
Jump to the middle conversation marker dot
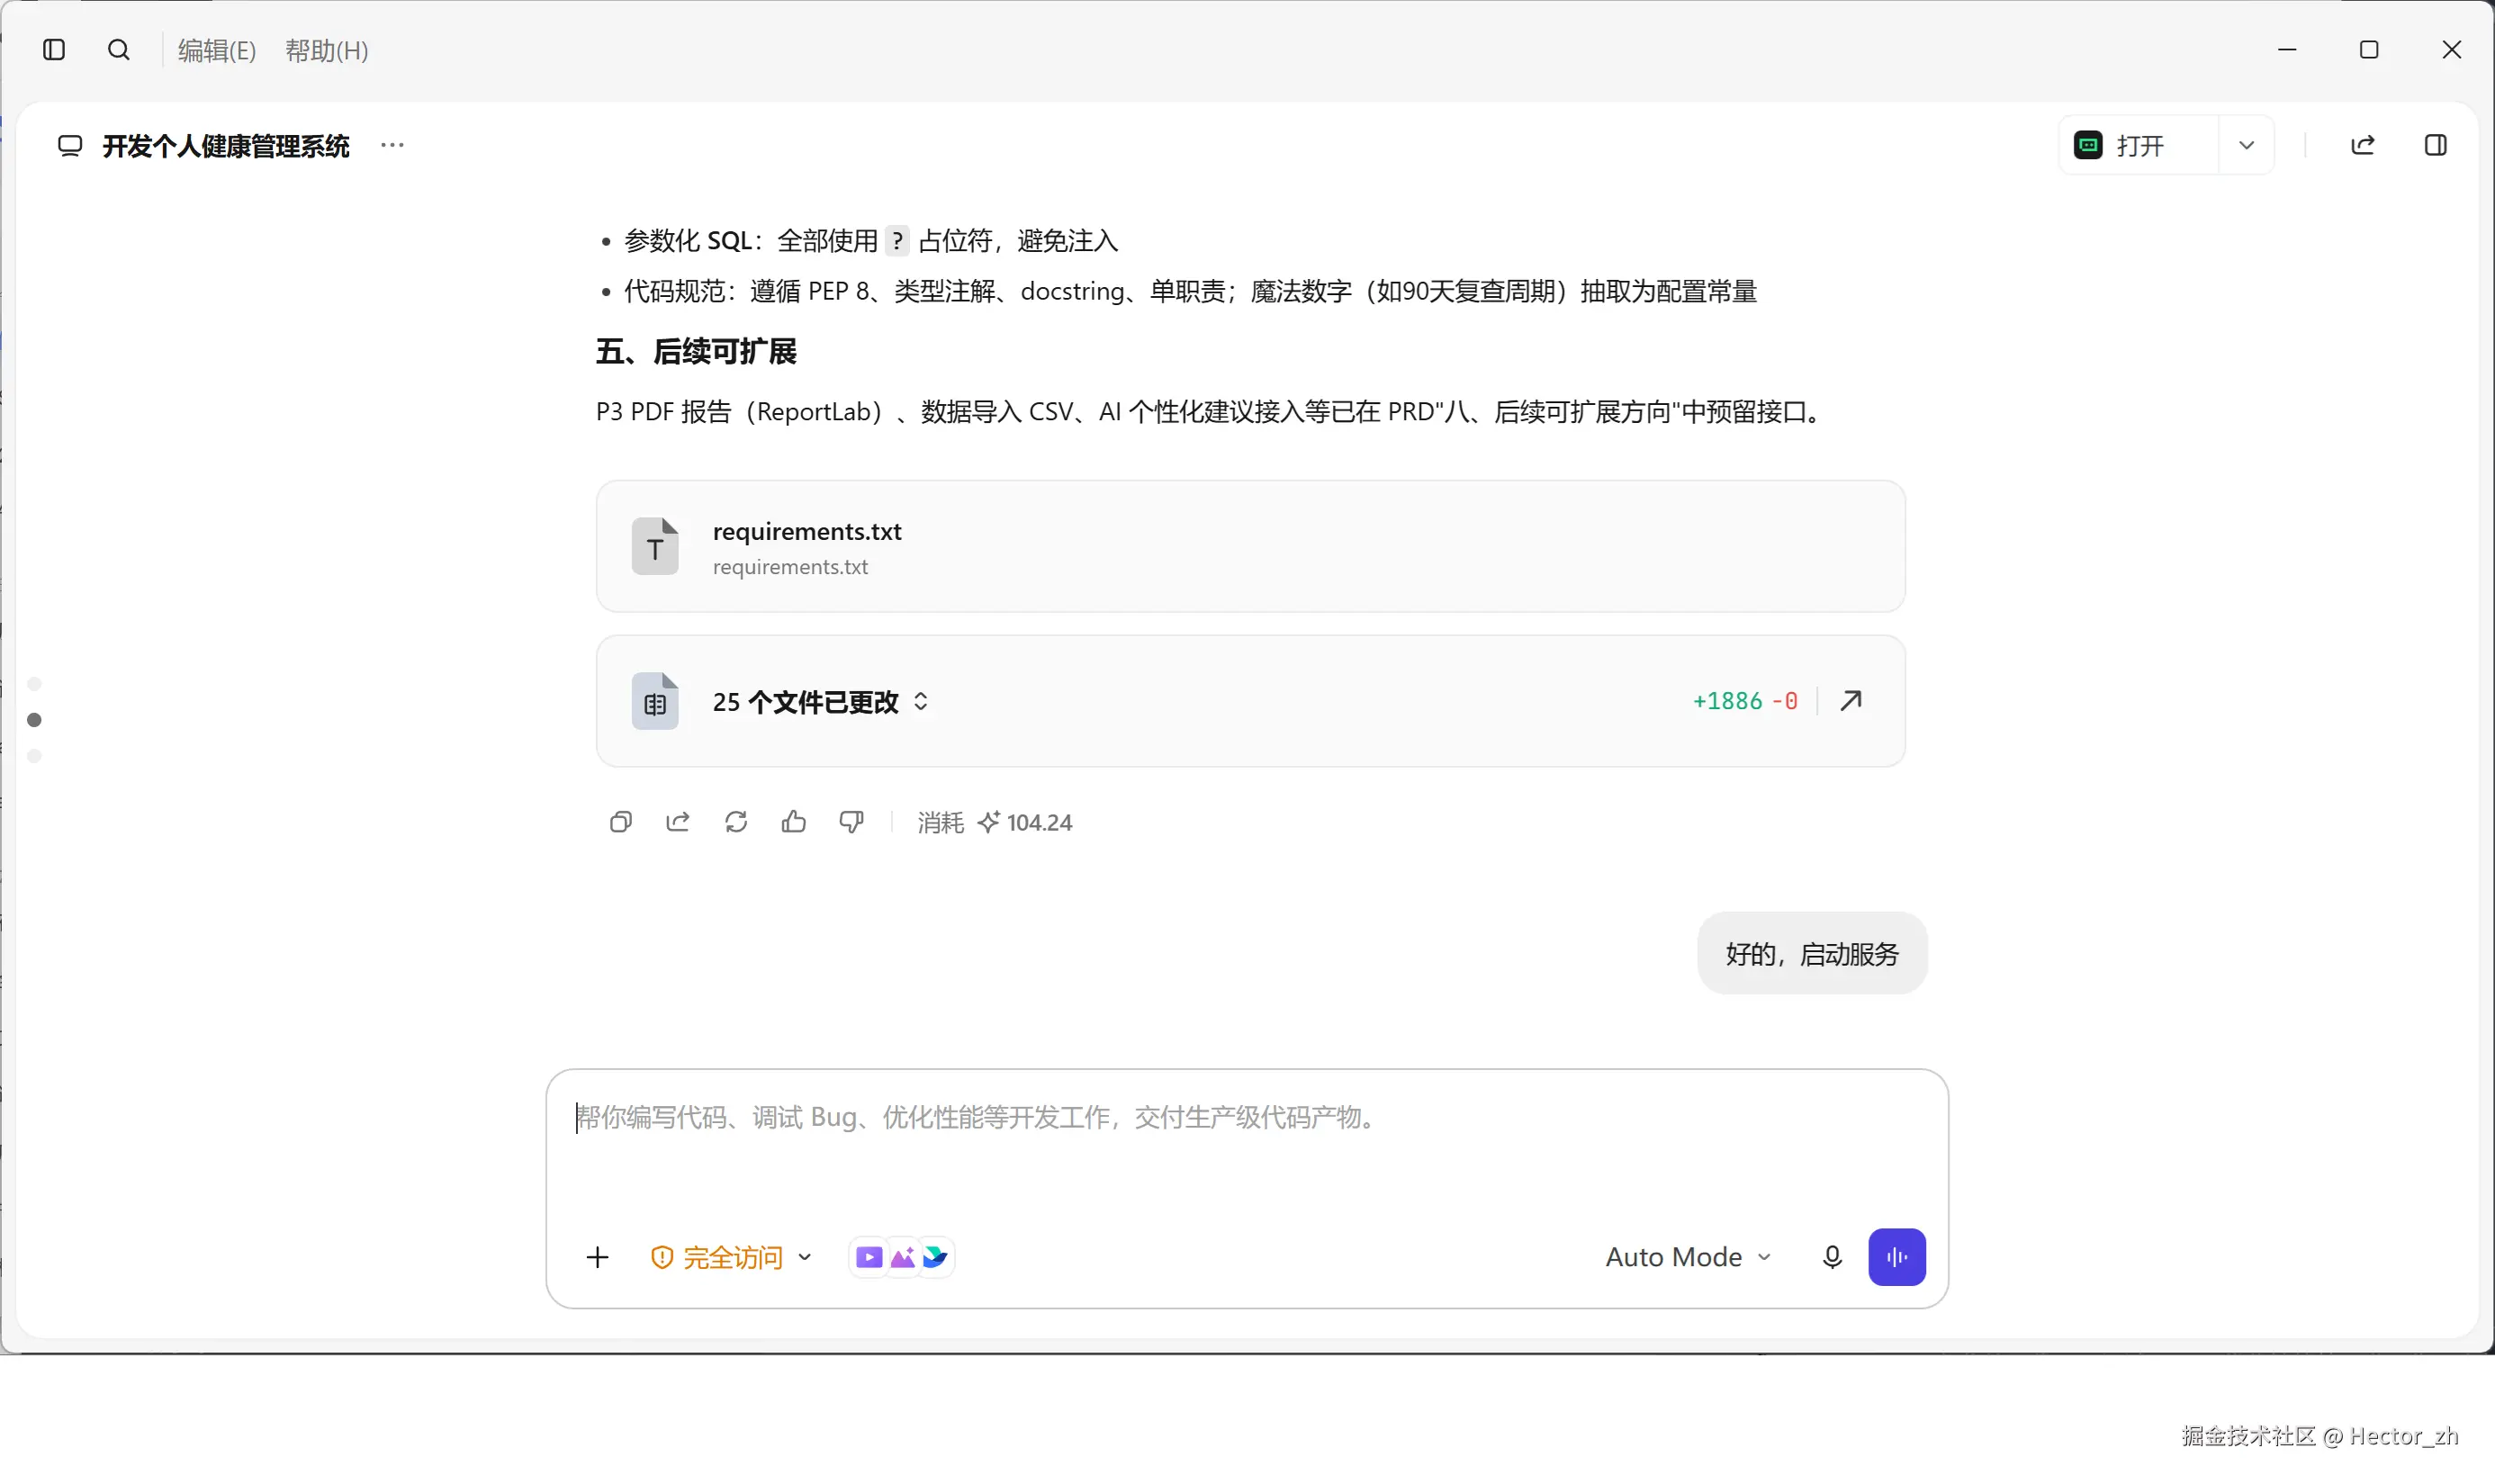click(x=34, y=720)
